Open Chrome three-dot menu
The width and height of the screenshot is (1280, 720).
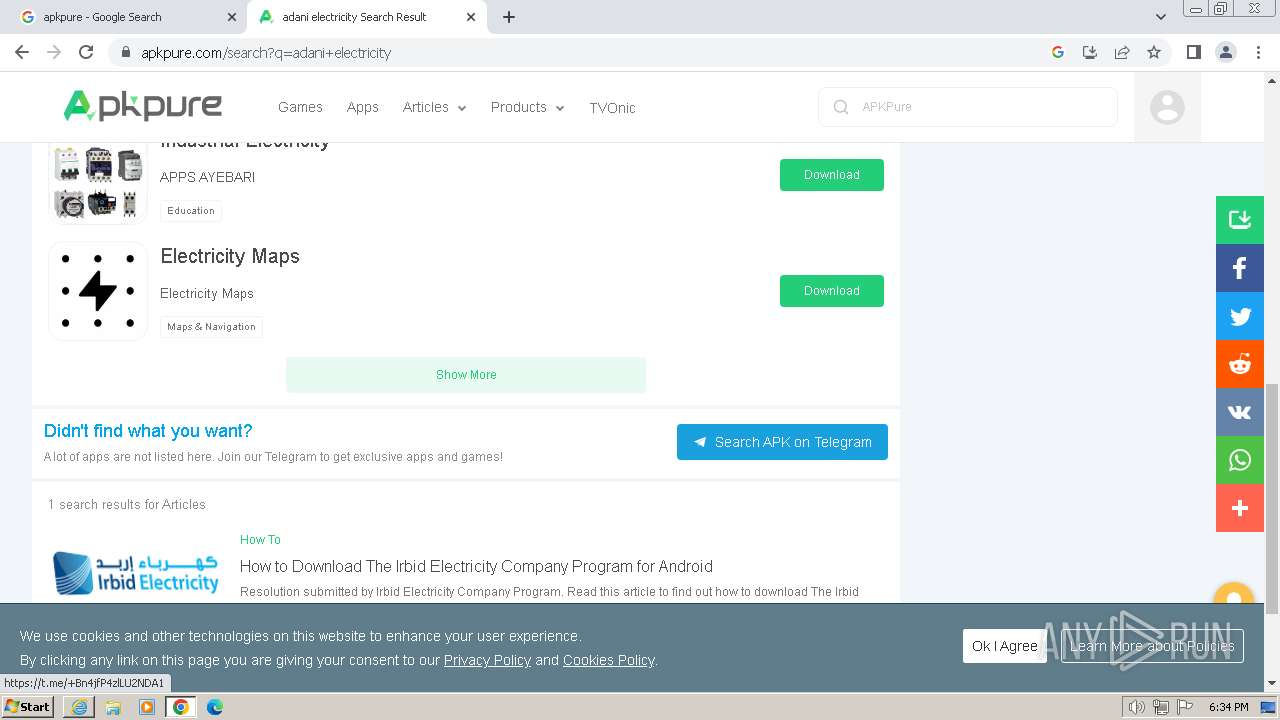click(x=1259, y=52)
